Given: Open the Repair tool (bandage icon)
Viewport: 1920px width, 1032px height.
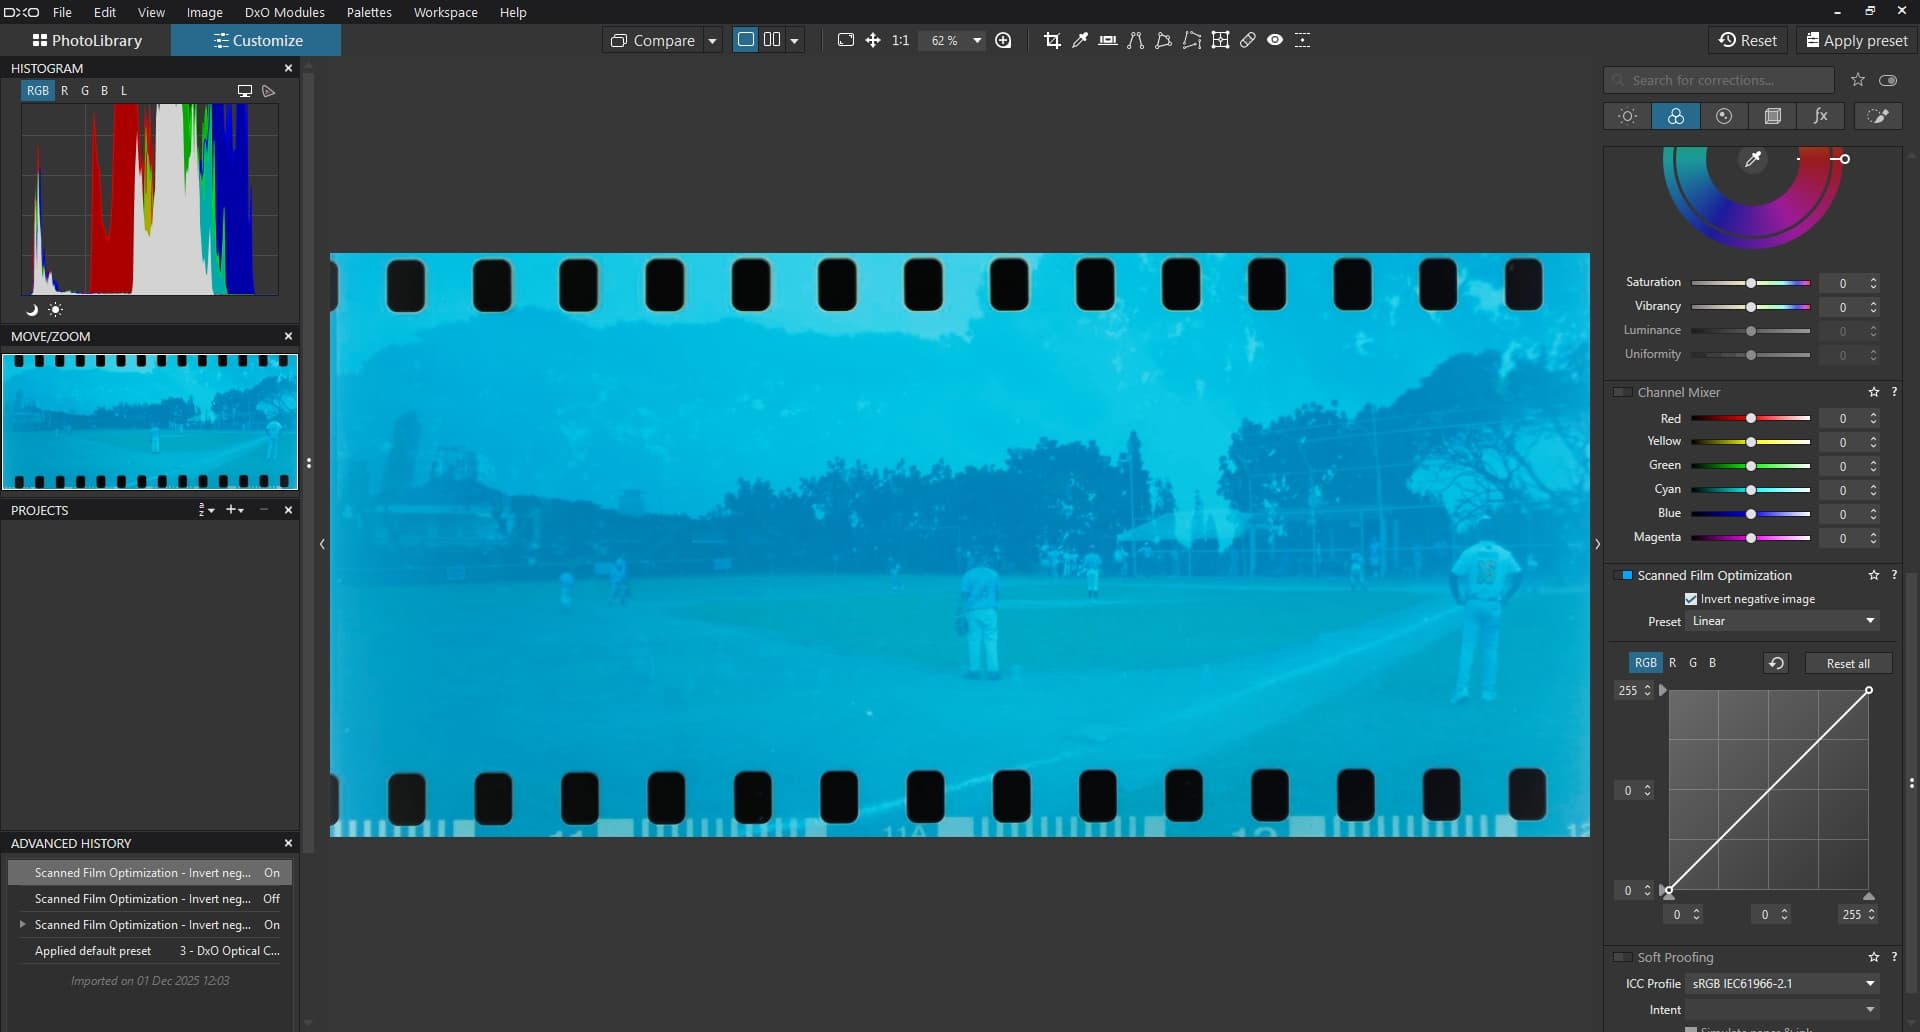Looking at the screenshot, I should [1248, 40].
